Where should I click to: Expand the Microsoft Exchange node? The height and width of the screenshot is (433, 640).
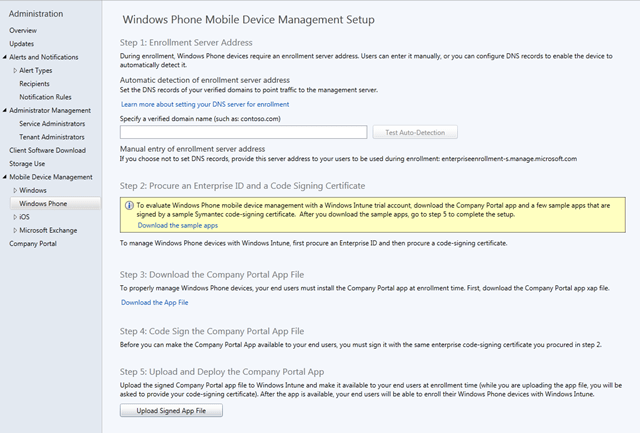(15, 231)
